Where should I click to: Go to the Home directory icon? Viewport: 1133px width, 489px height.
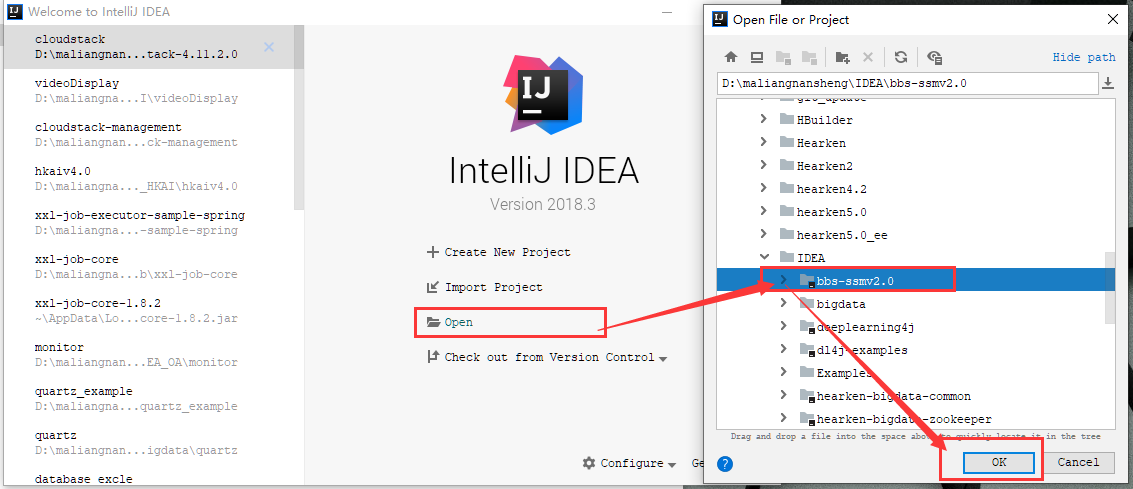point(731,58)
